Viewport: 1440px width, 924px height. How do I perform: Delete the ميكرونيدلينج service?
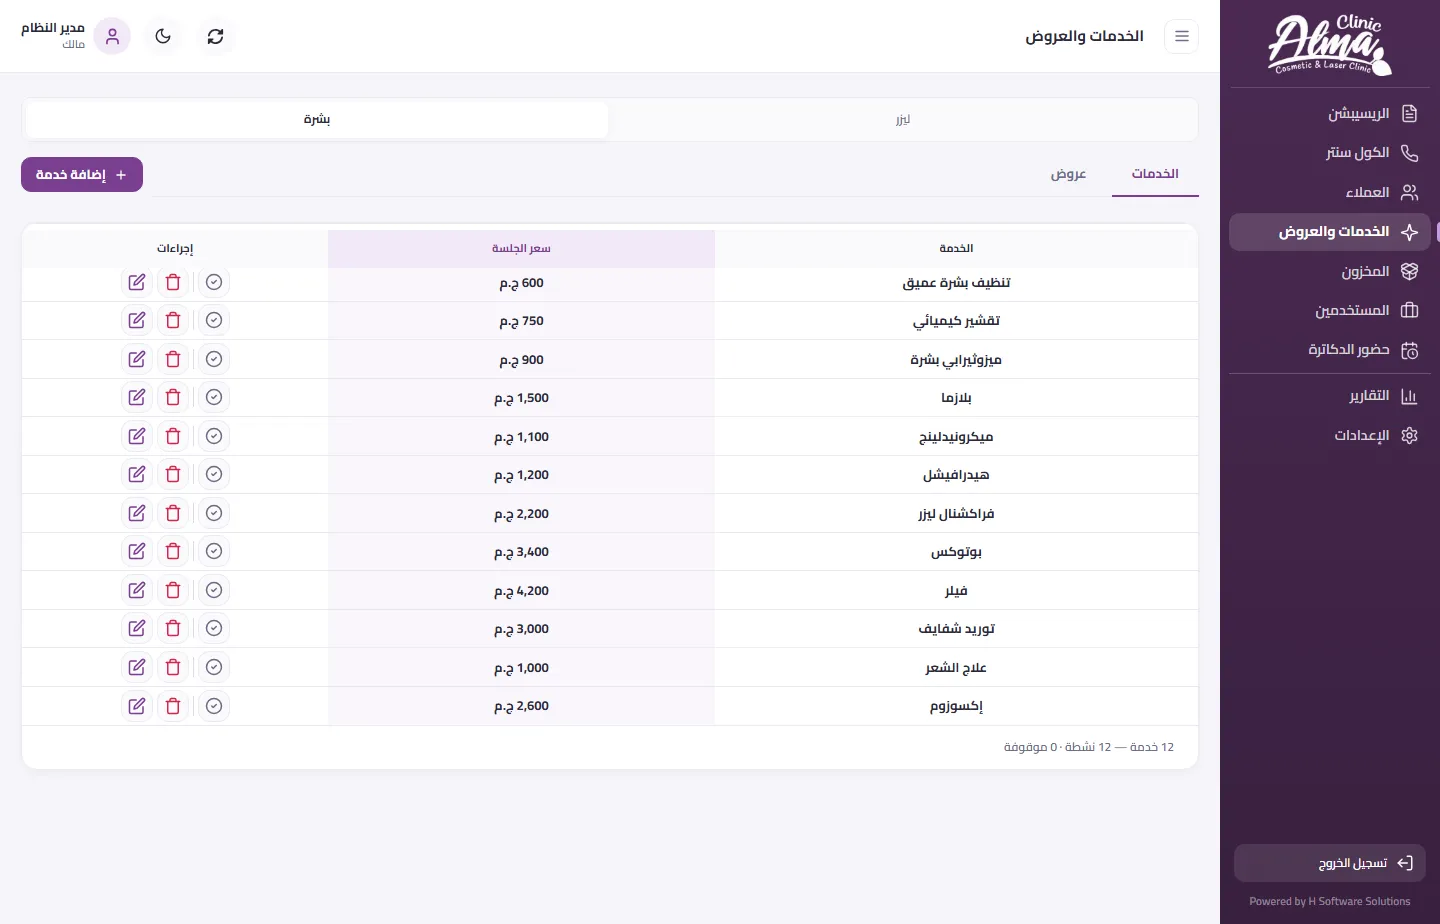coord(173,436)
